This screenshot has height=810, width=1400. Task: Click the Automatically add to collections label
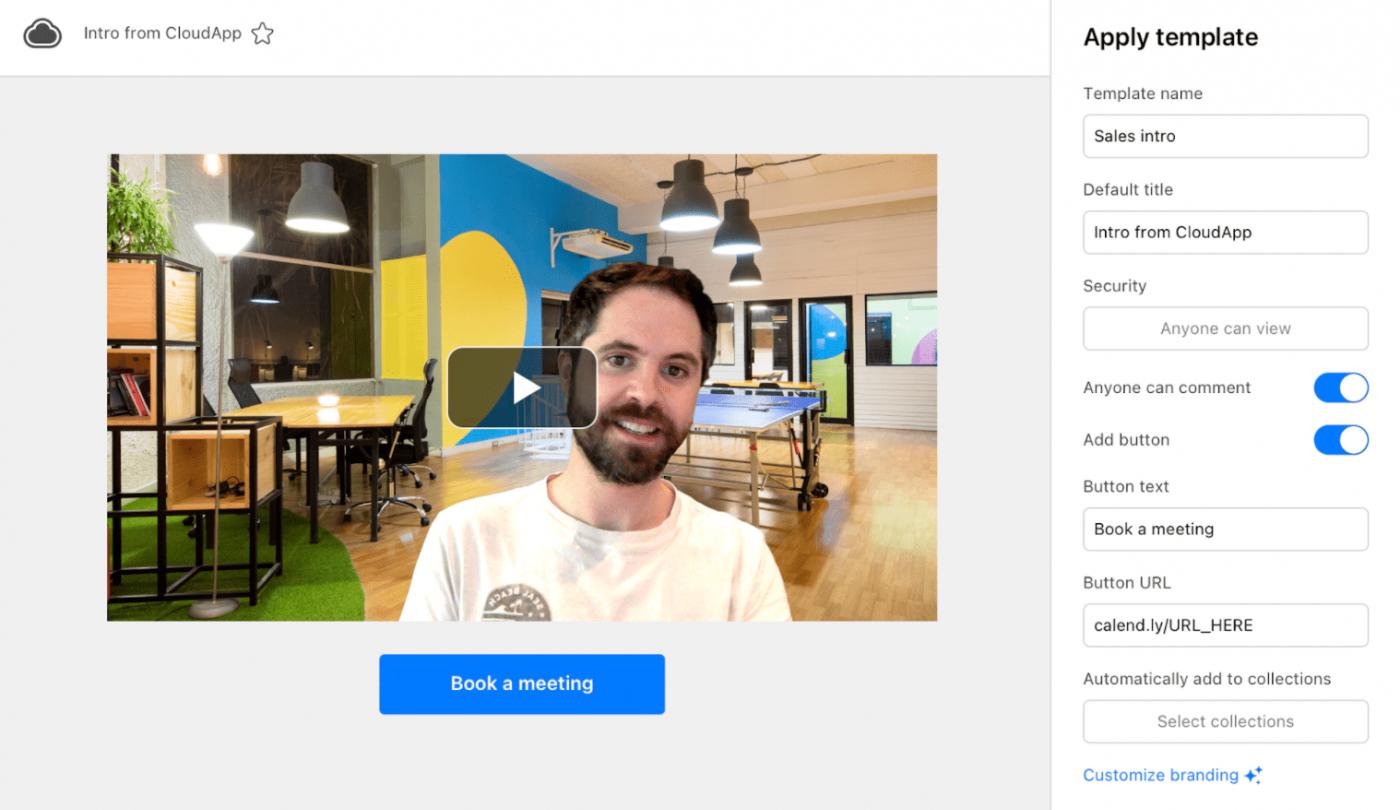pos(1207,679)
